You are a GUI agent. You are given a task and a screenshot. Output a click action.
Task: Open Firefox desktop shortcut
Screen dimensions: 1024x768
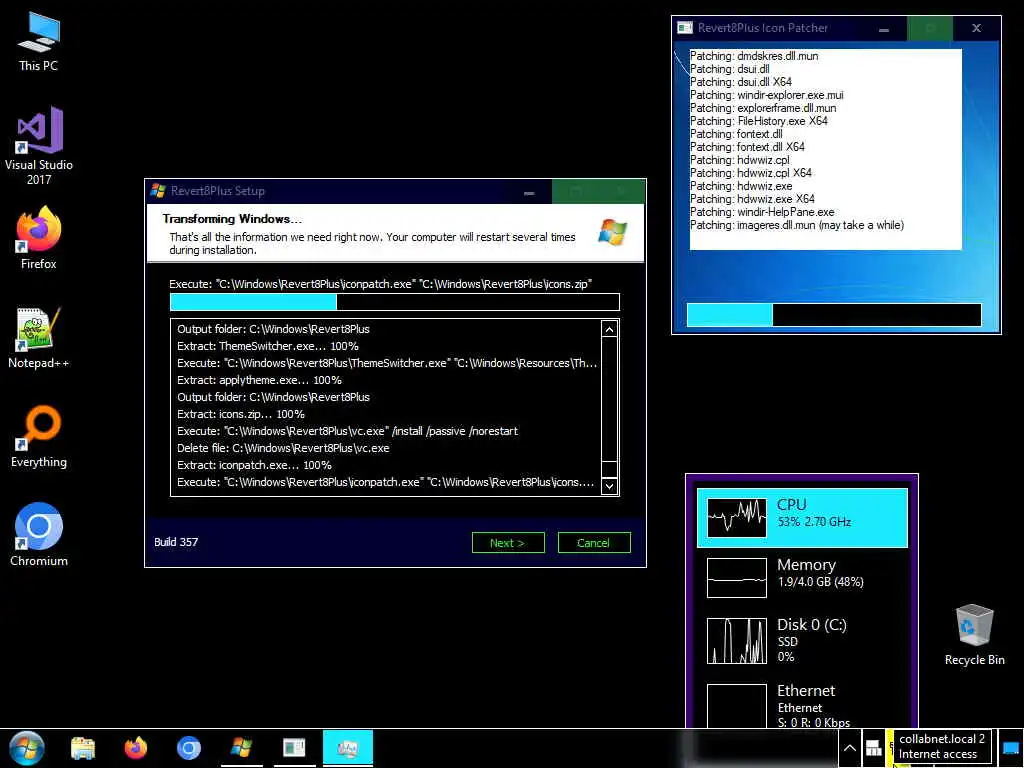pyautogui.click(x=39, y=238)
